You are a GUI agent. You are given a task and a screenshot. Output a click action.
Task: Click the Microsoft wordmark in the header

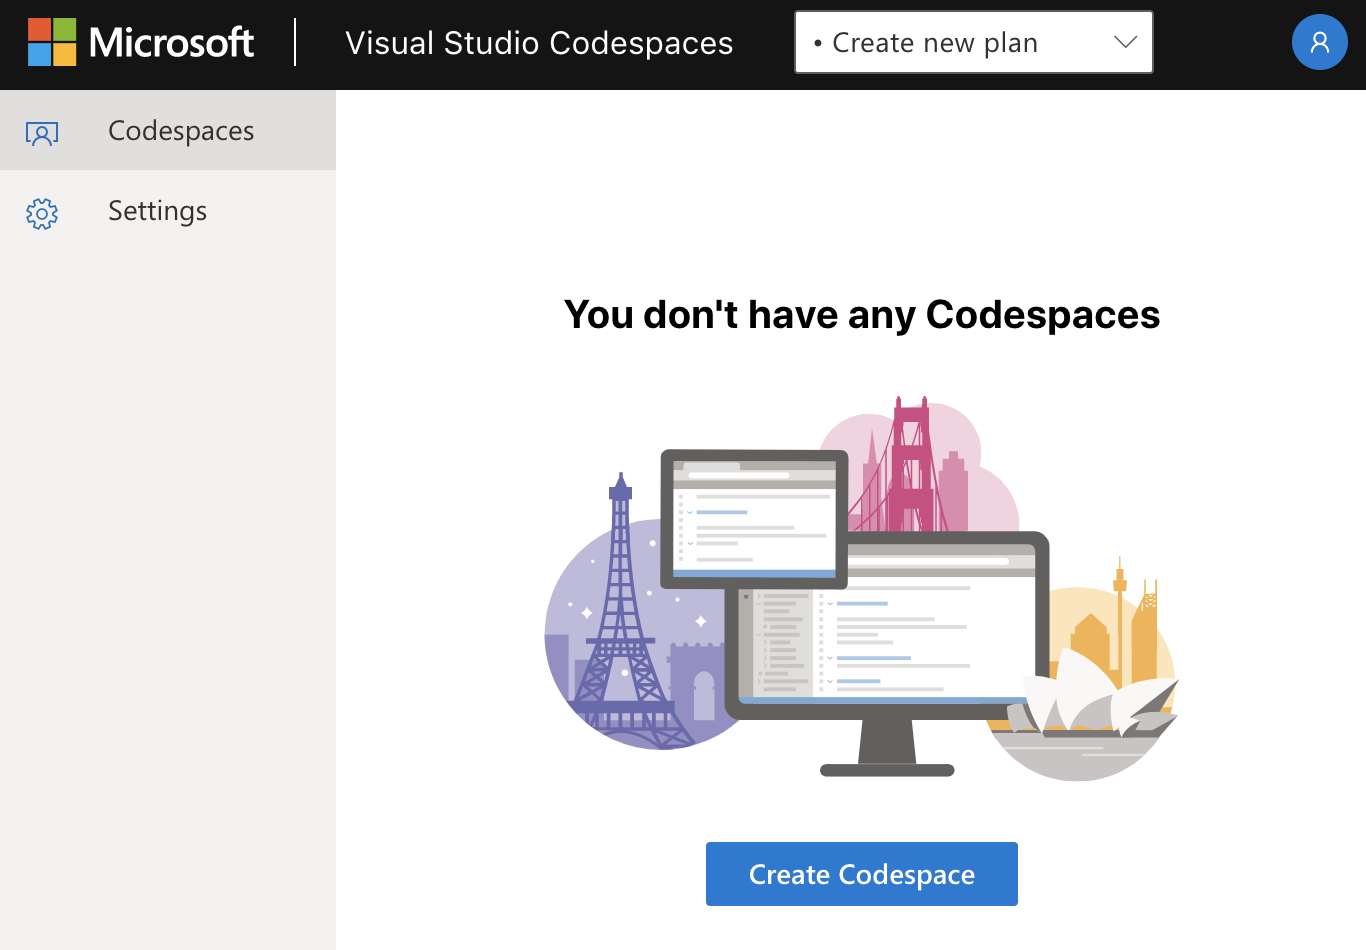coord(170,42)
